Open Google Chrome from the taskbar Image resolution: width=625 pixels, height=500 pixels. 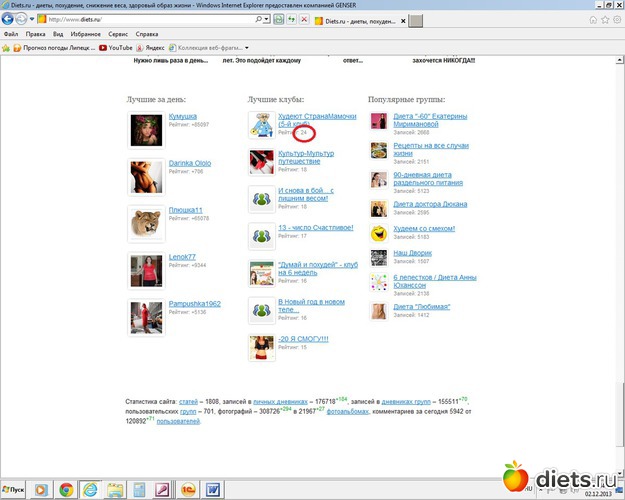click(65, 489)
